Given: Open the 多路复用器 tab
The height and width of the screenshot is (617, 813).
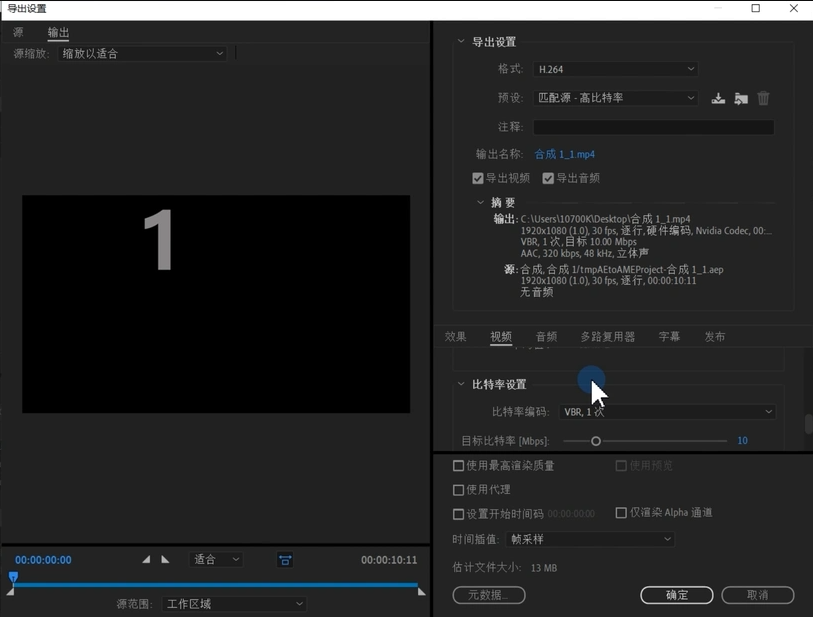Looking at the screenshot, I should tap(608, 336).
